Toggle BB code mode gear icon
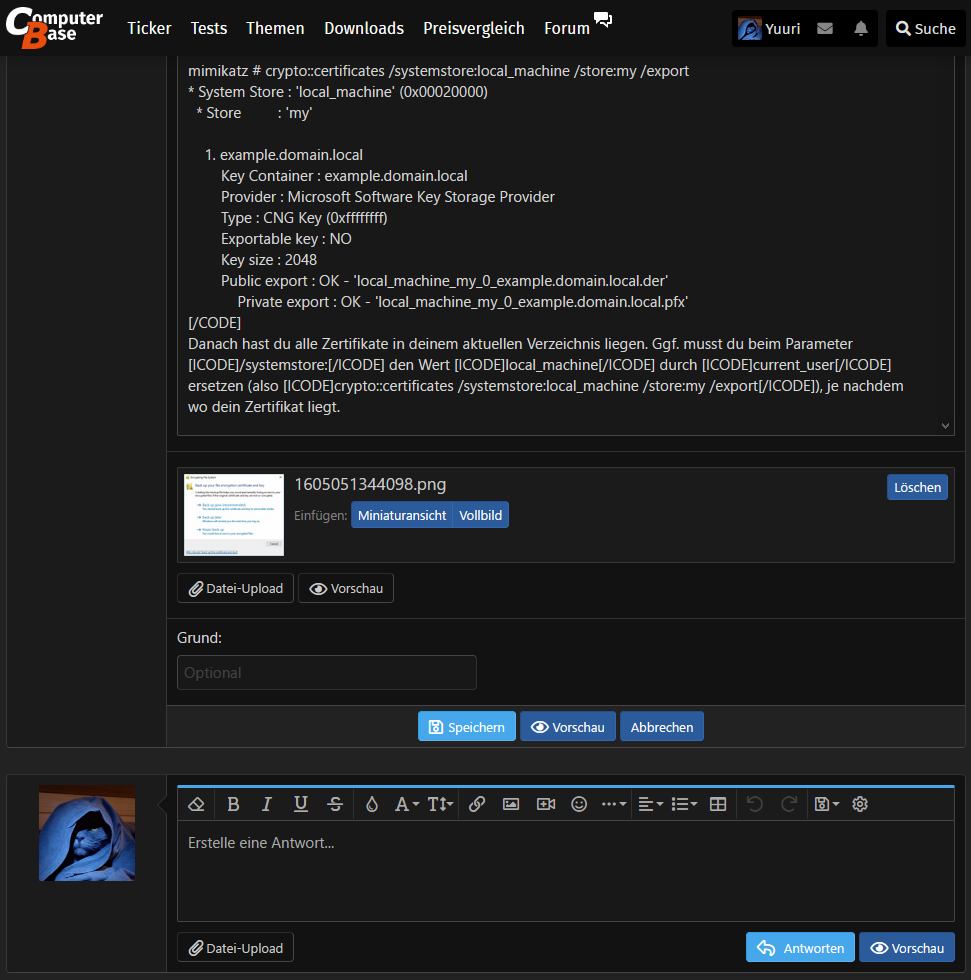Viewport: 971px width, 980px height. click(860, 804)
